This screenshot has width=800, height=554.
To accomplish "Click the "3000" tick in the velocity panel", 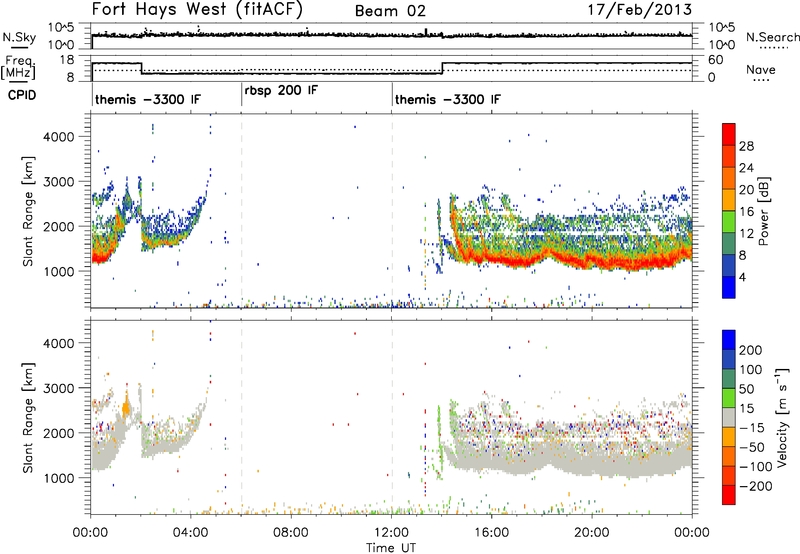I will [x=58, y=388].
